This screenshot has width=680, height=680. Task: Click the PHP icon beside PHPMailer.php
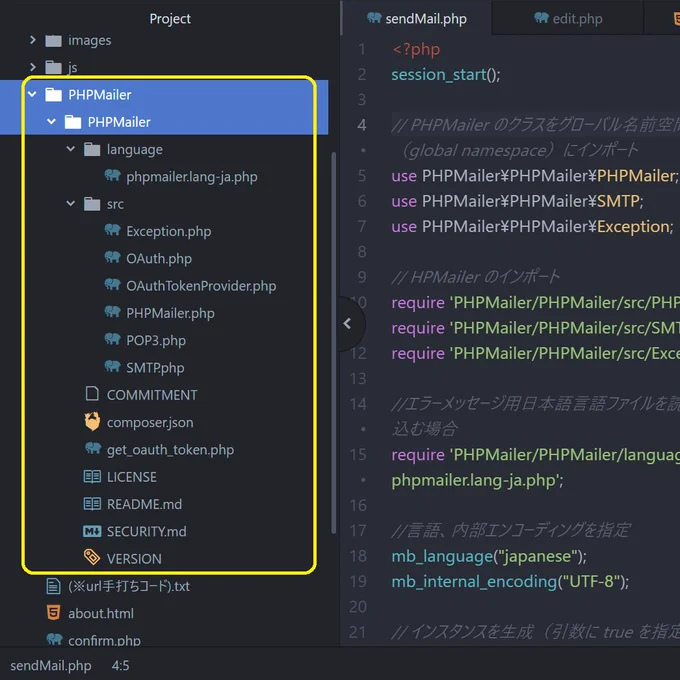coord(112,312)
